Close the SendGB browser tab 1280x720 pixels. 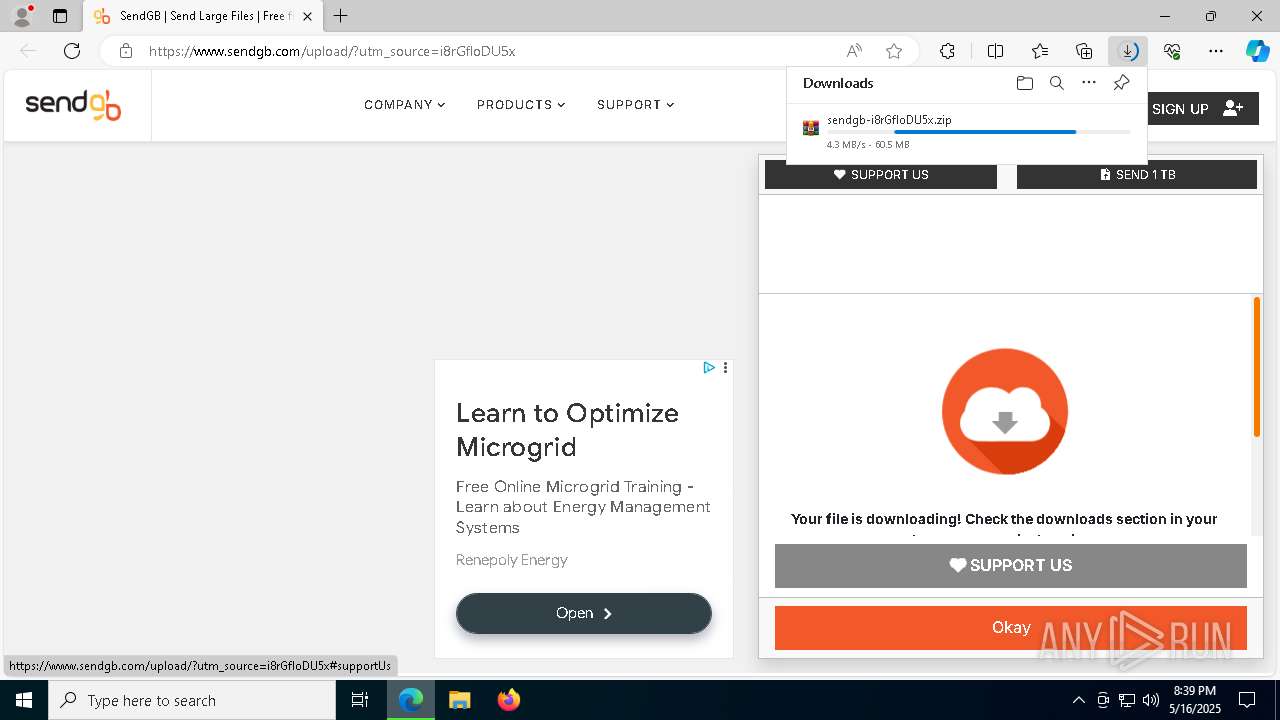(307, 16)
